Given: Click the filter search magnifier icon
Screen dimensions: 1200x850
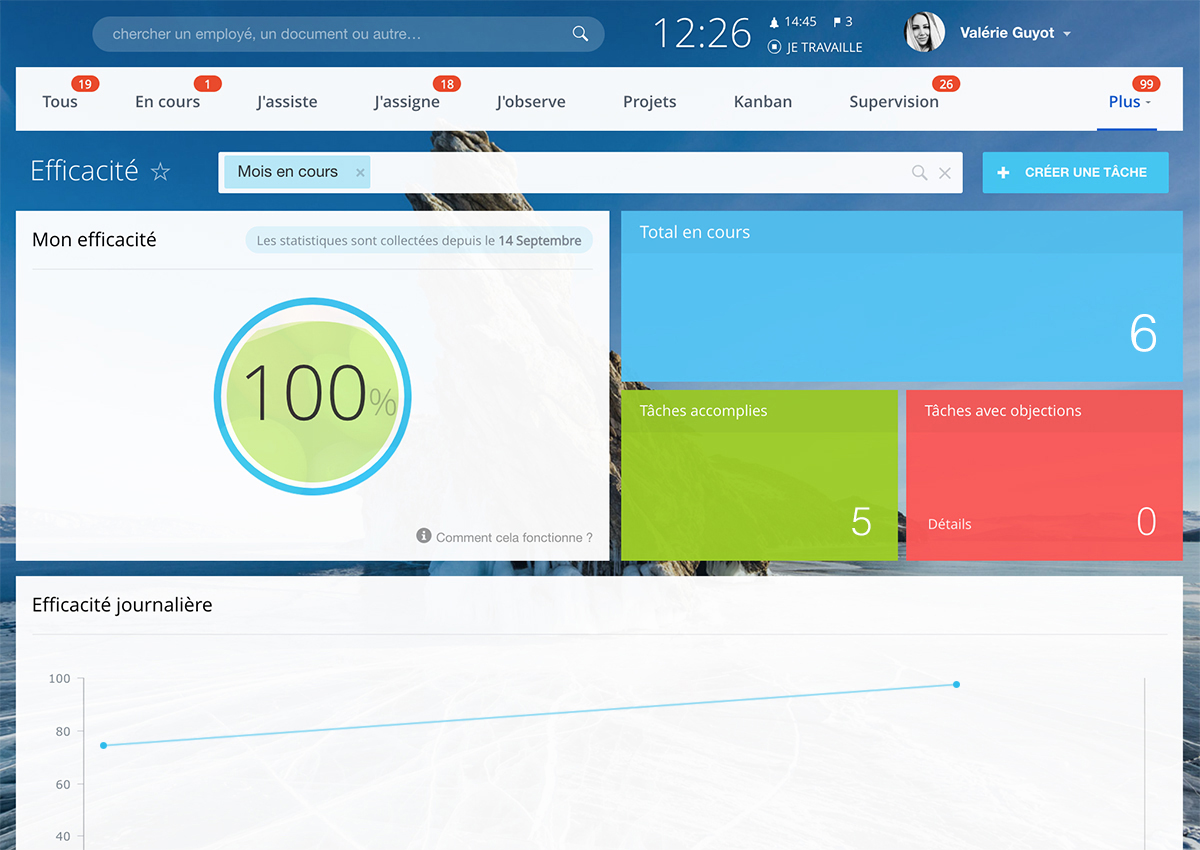Looking at the screenshot, I should [x=919, y=173].
